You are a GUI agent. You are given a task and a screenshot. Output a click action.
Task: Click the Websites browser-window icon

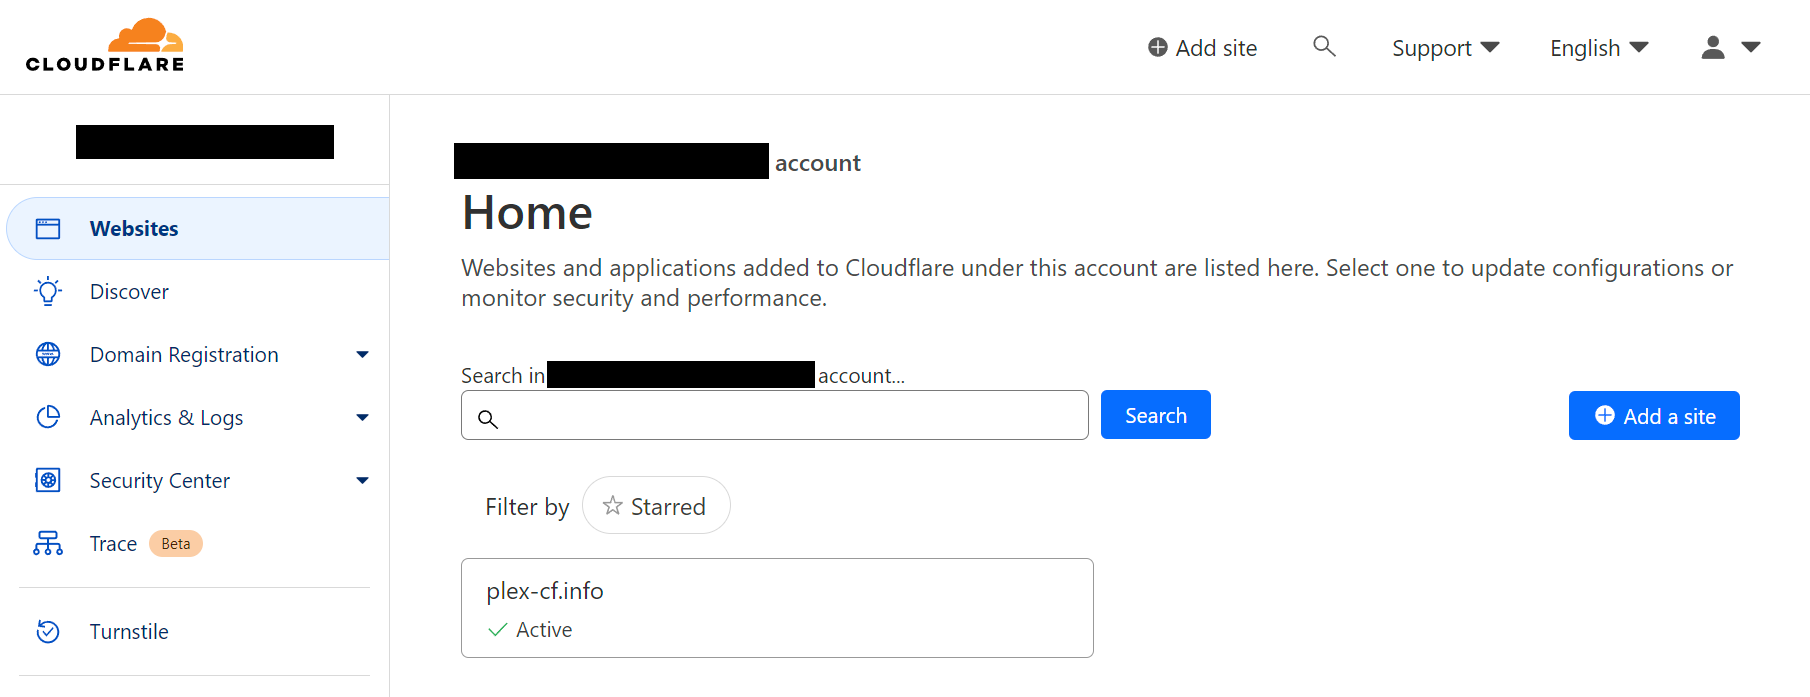[48, 229]
